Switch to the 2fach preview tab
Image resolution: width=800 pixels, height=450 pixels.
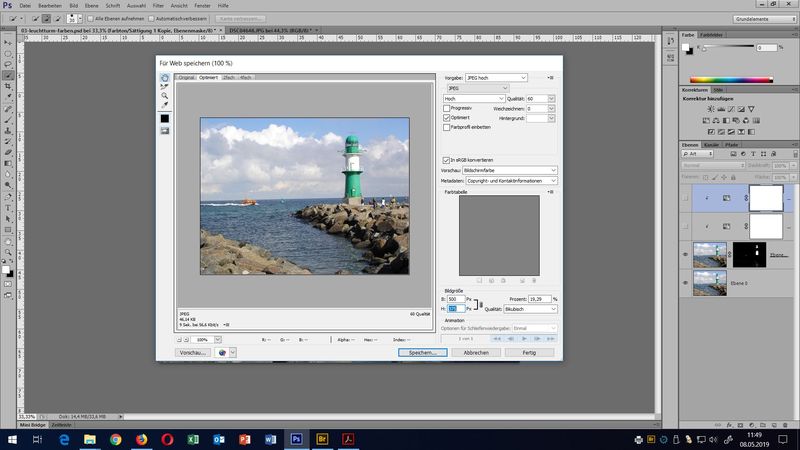point(229,77)
